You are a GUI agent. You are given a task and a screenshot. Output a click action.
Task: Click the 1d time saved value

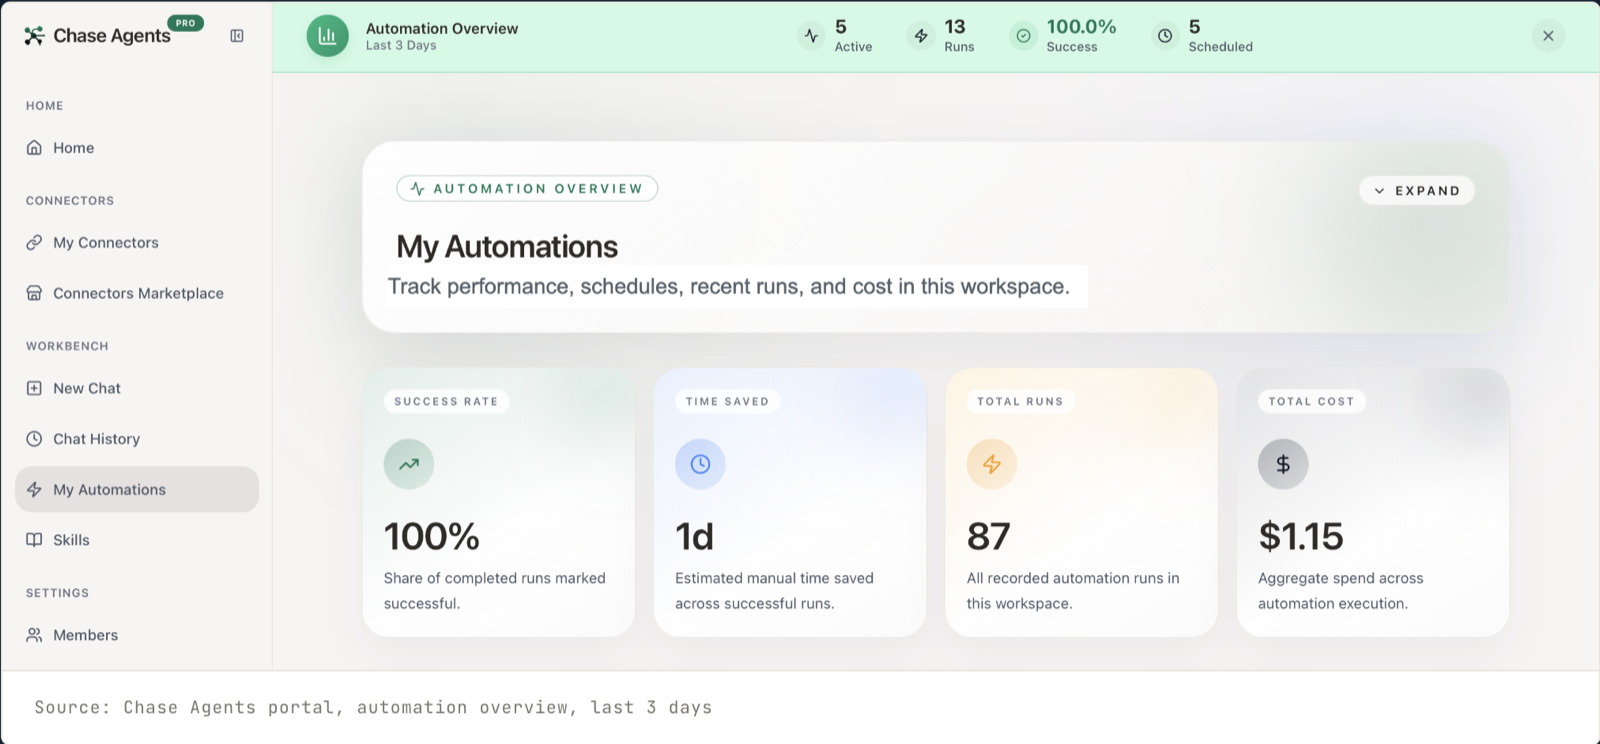pyautogui.click(x=695, y=537)
